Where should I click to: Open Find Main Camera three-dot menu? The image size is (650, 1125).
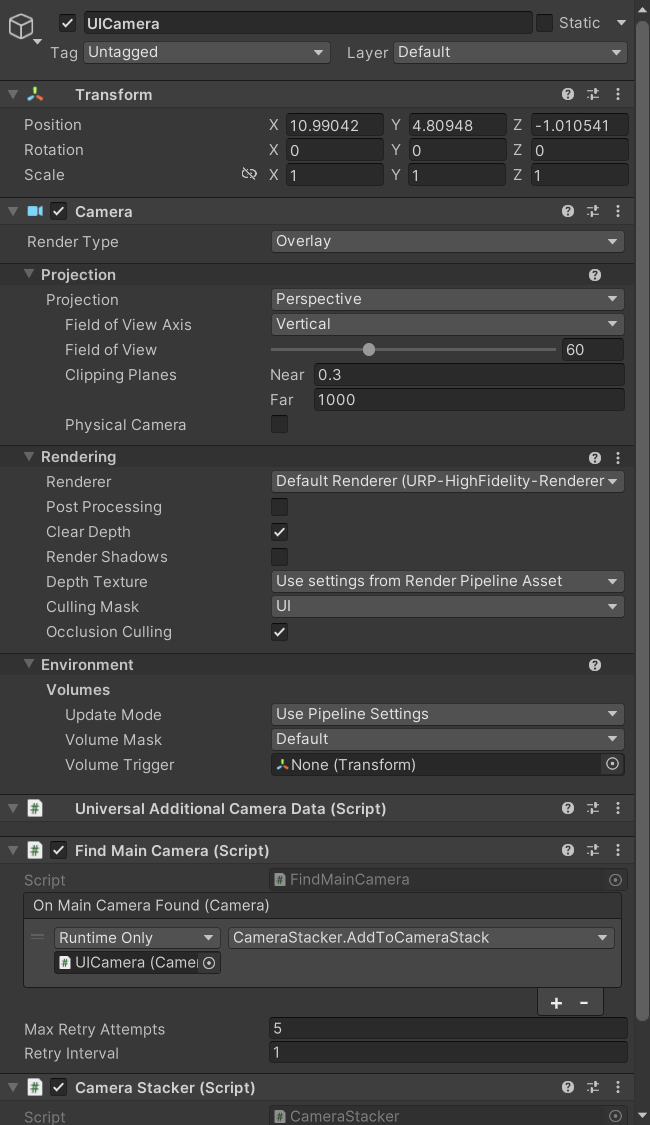618,850
